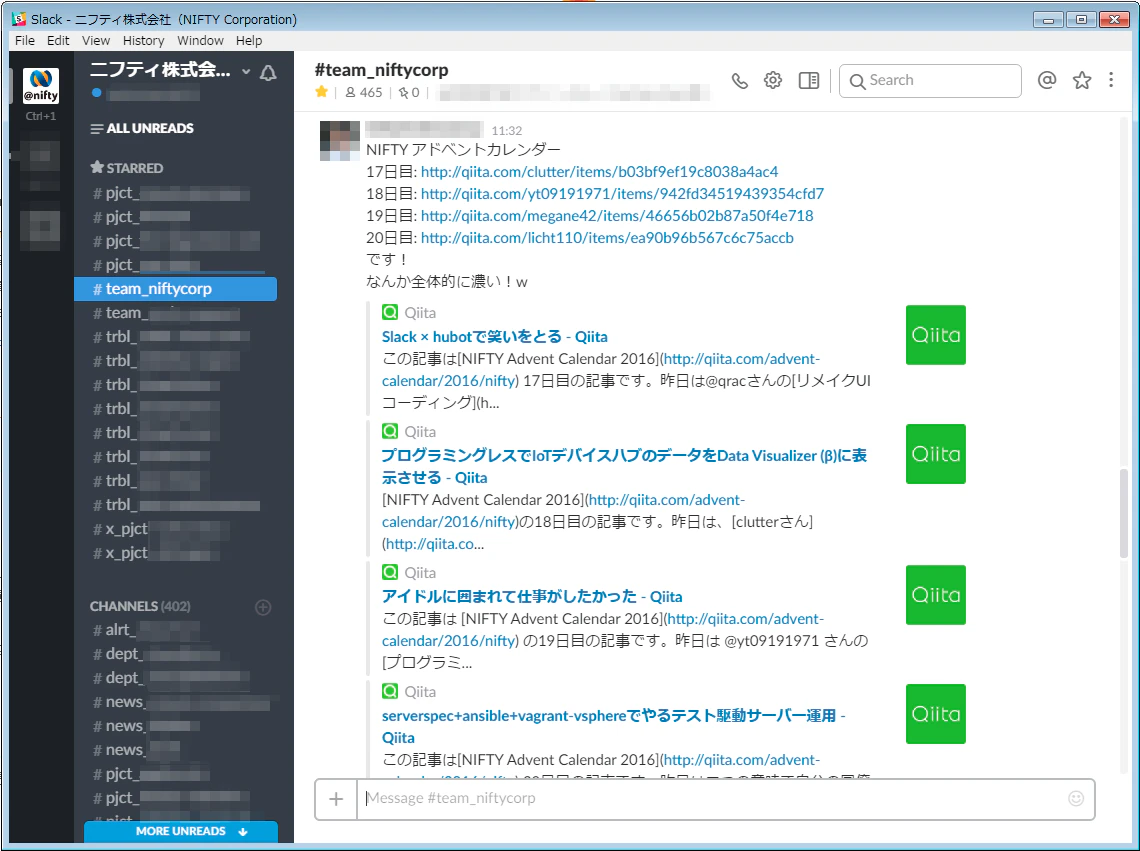This screenshot has height=851, width=1140.
Task: Open the 20日目 qiita.com/licht110 link
Action: (607, 237)
